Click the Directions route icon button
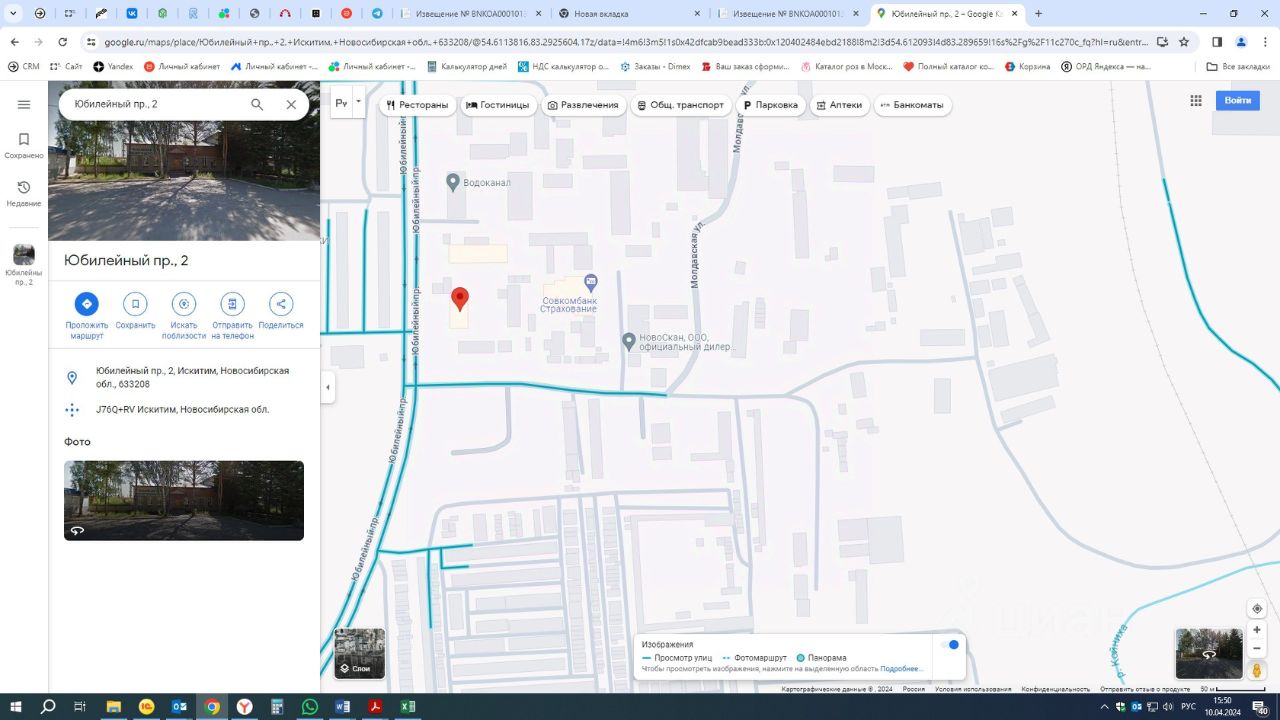Screen dimensions: 1280x720 (x=87, y=304)
